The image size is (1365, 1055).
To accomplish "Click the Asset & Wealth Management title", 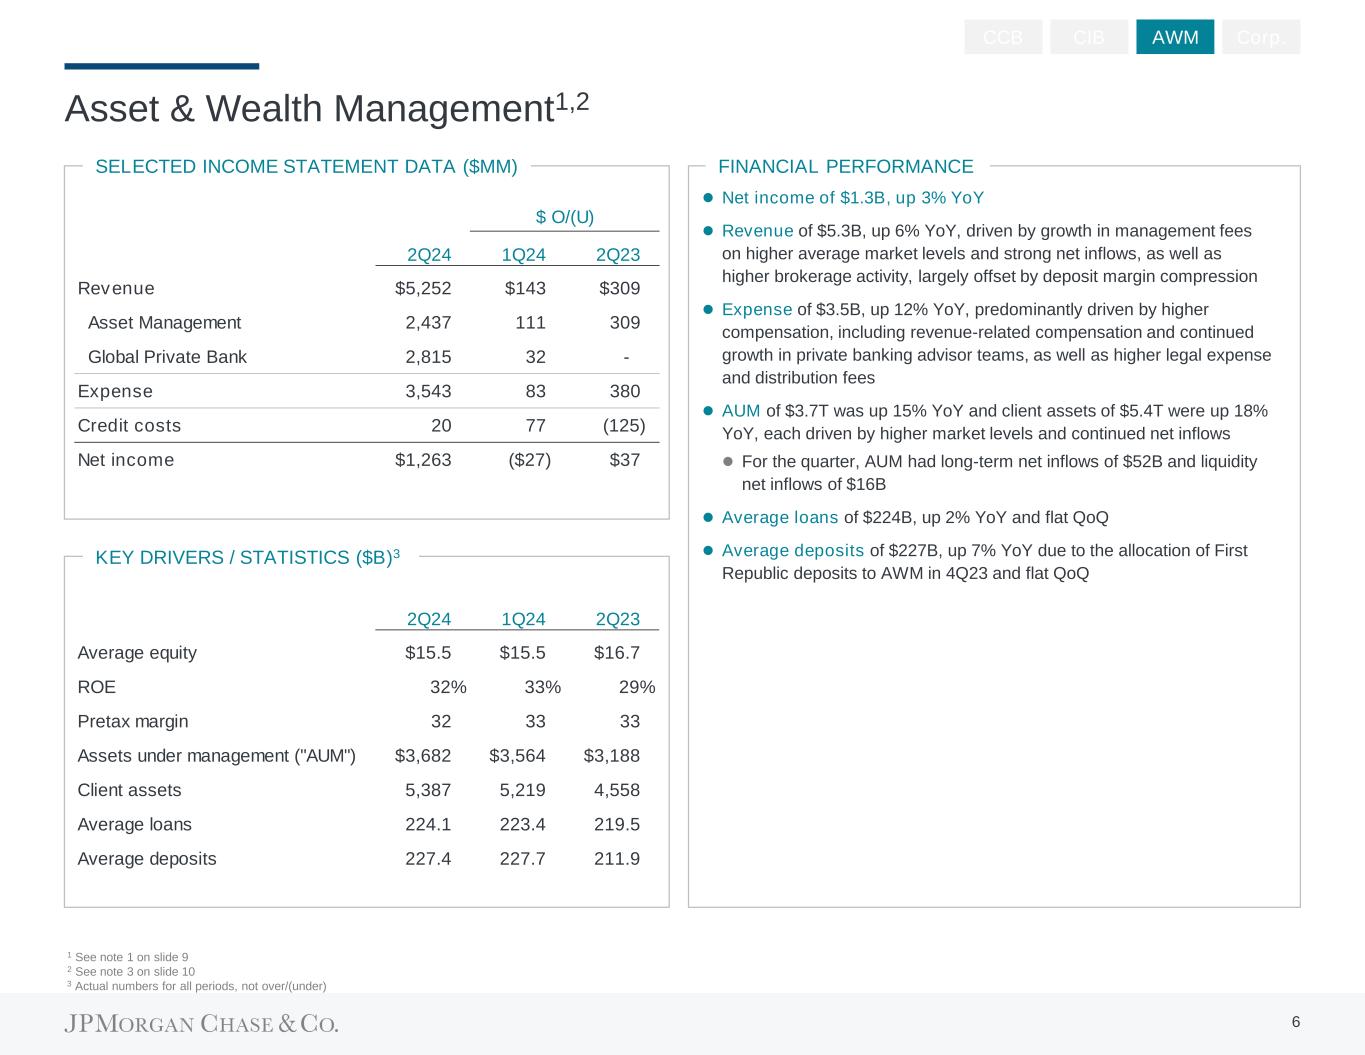I will click(327, 107).
